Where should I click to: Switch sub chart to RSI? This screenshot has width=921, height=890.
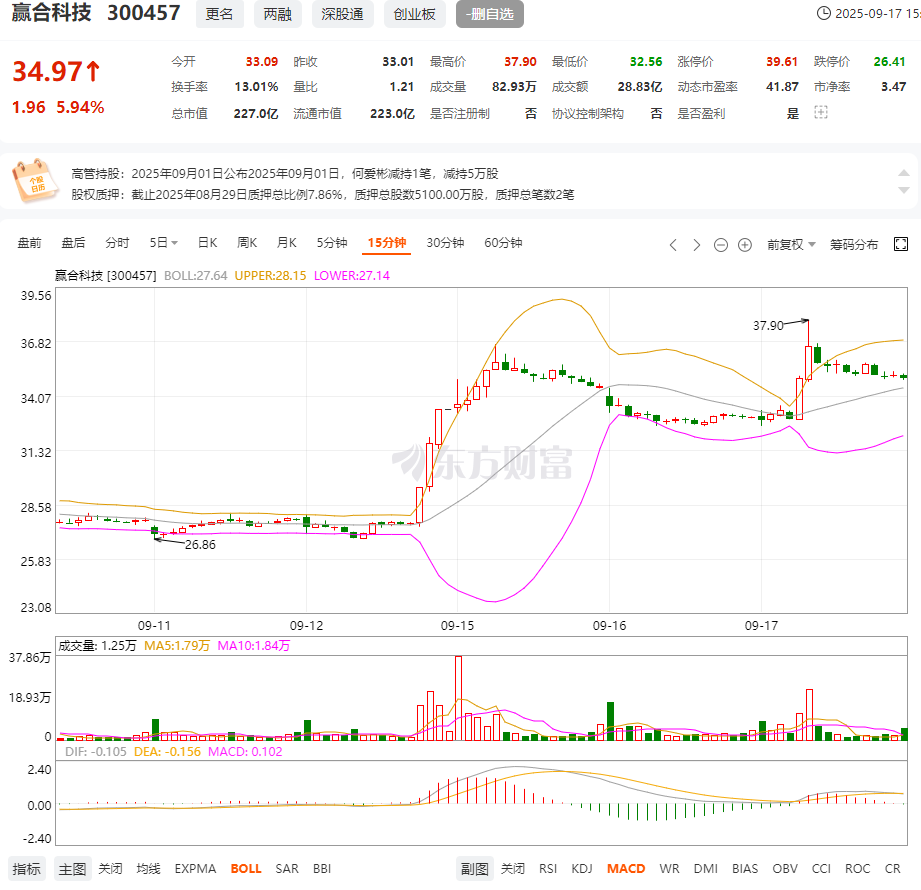[548, 869]
